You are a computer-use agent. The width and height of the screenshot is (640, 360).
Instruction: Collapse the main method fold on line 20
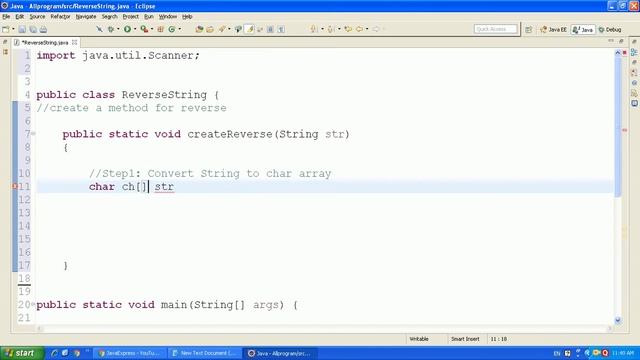pyautogui.click(x=33, y=304)
